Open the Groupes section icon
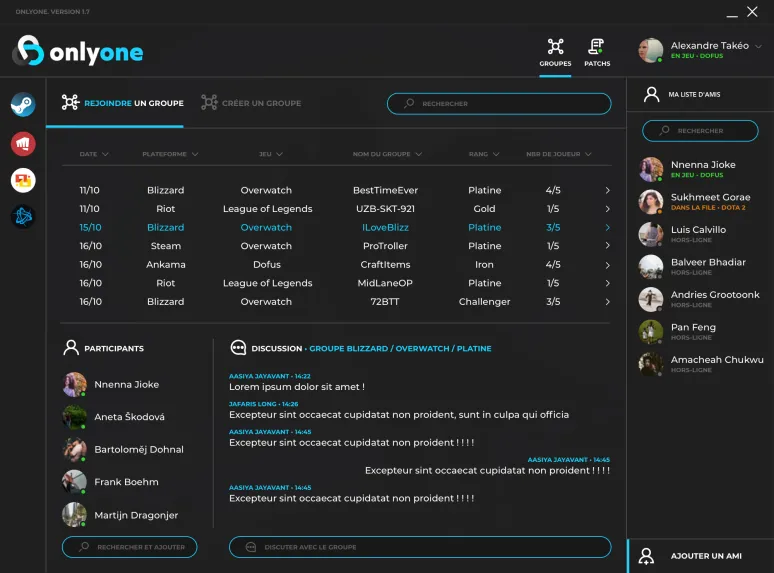The width and height of the screenshot is (774, 573). [x=555, y=52]
